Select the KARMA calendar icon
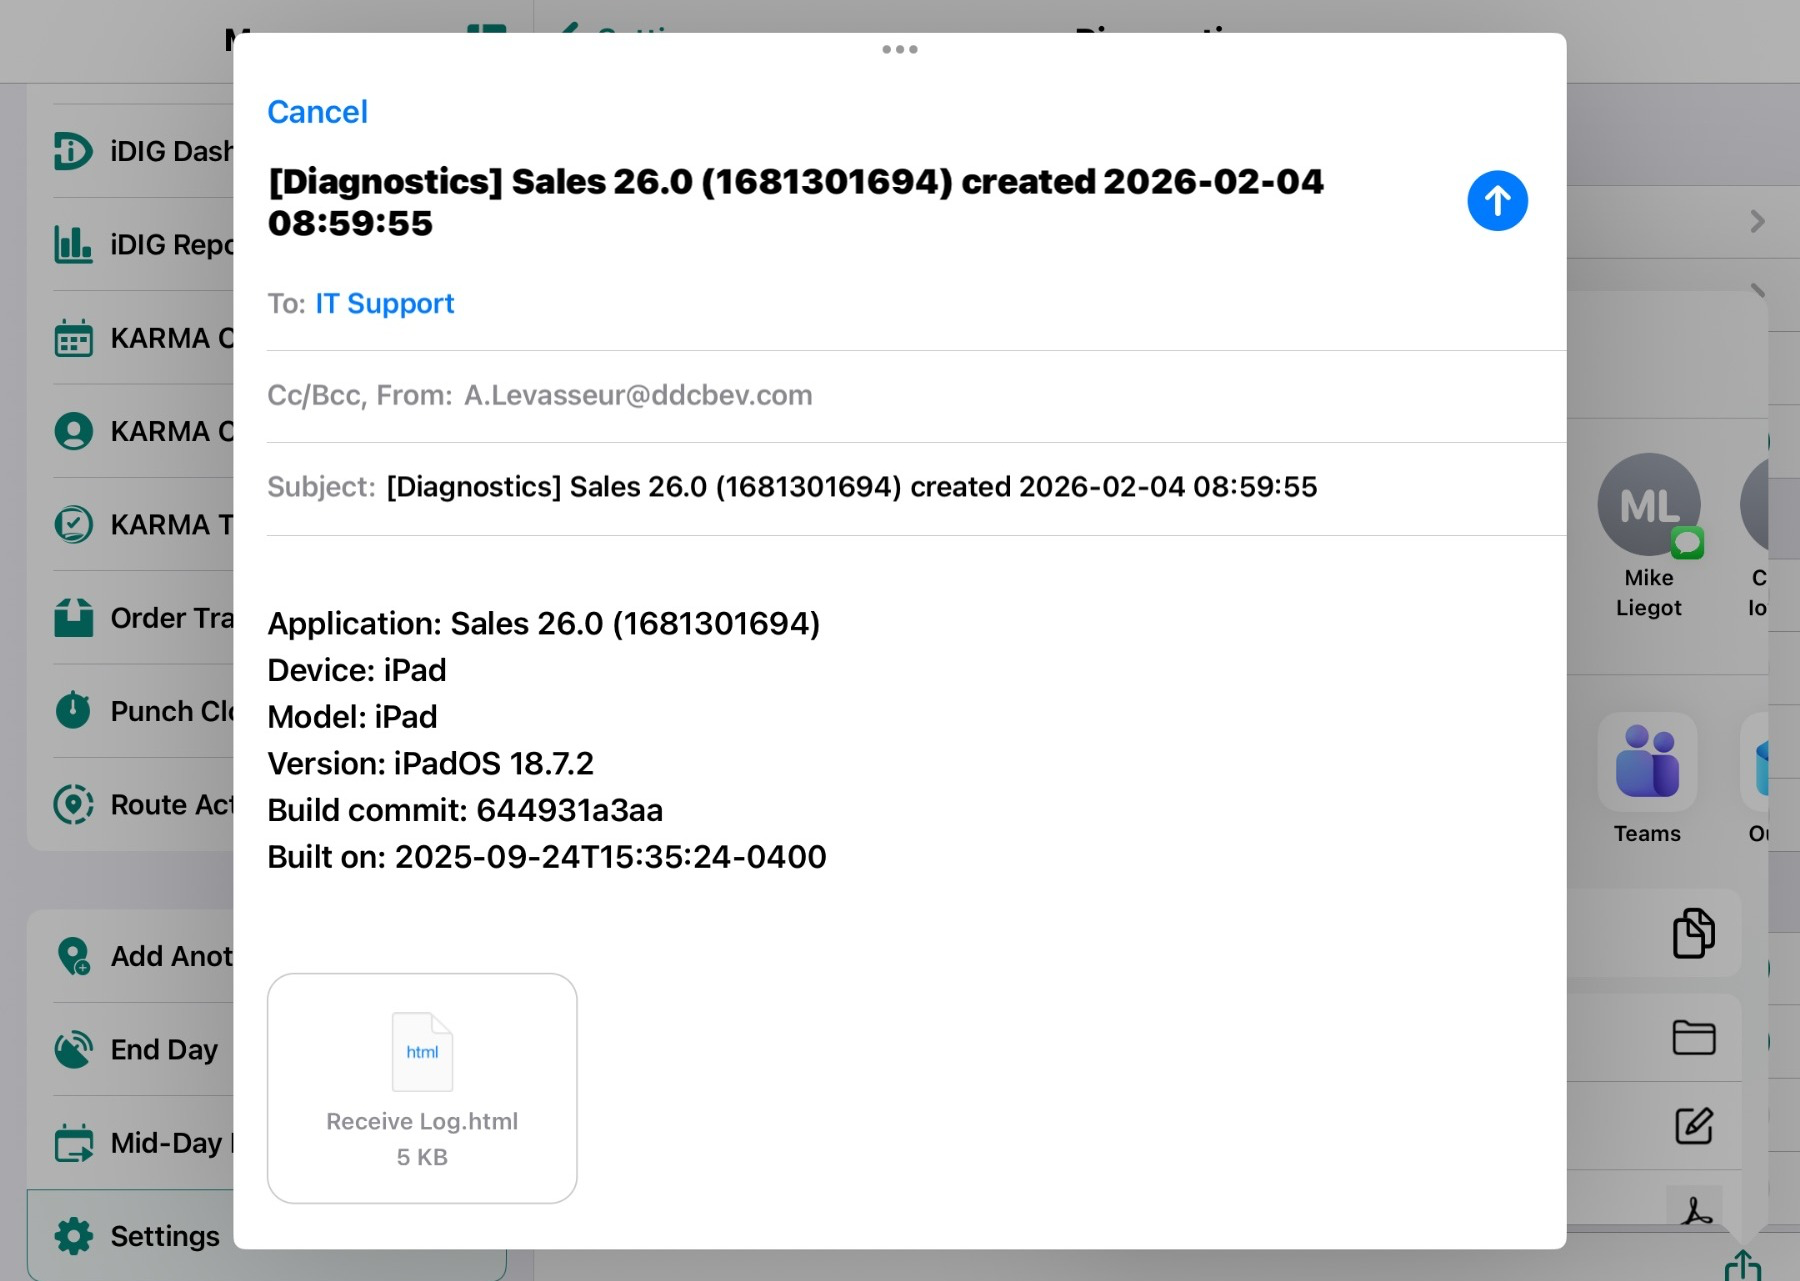 73,338
